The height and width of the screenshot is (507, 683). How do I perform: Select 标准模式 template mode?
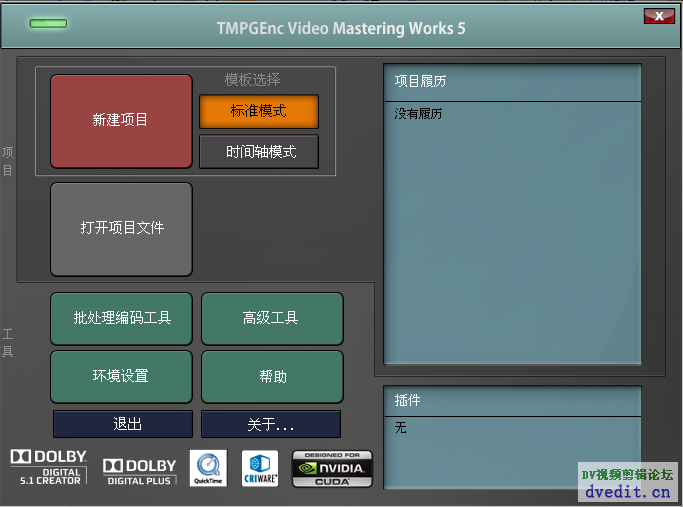click(x=259, y=112)
